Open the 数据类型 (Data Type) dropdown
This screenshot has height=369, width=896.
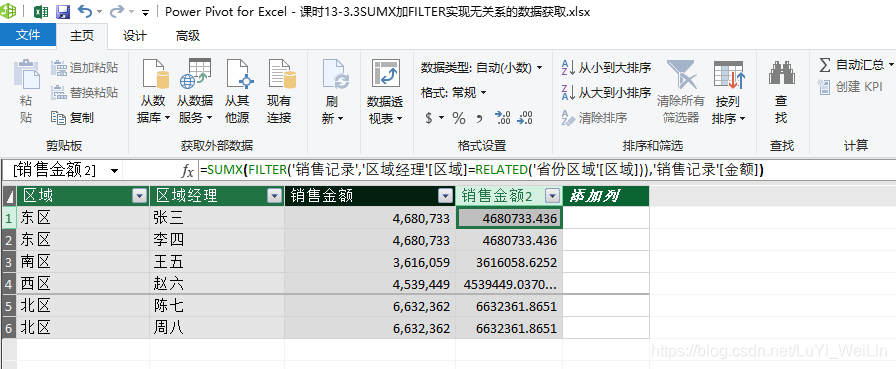482,68
